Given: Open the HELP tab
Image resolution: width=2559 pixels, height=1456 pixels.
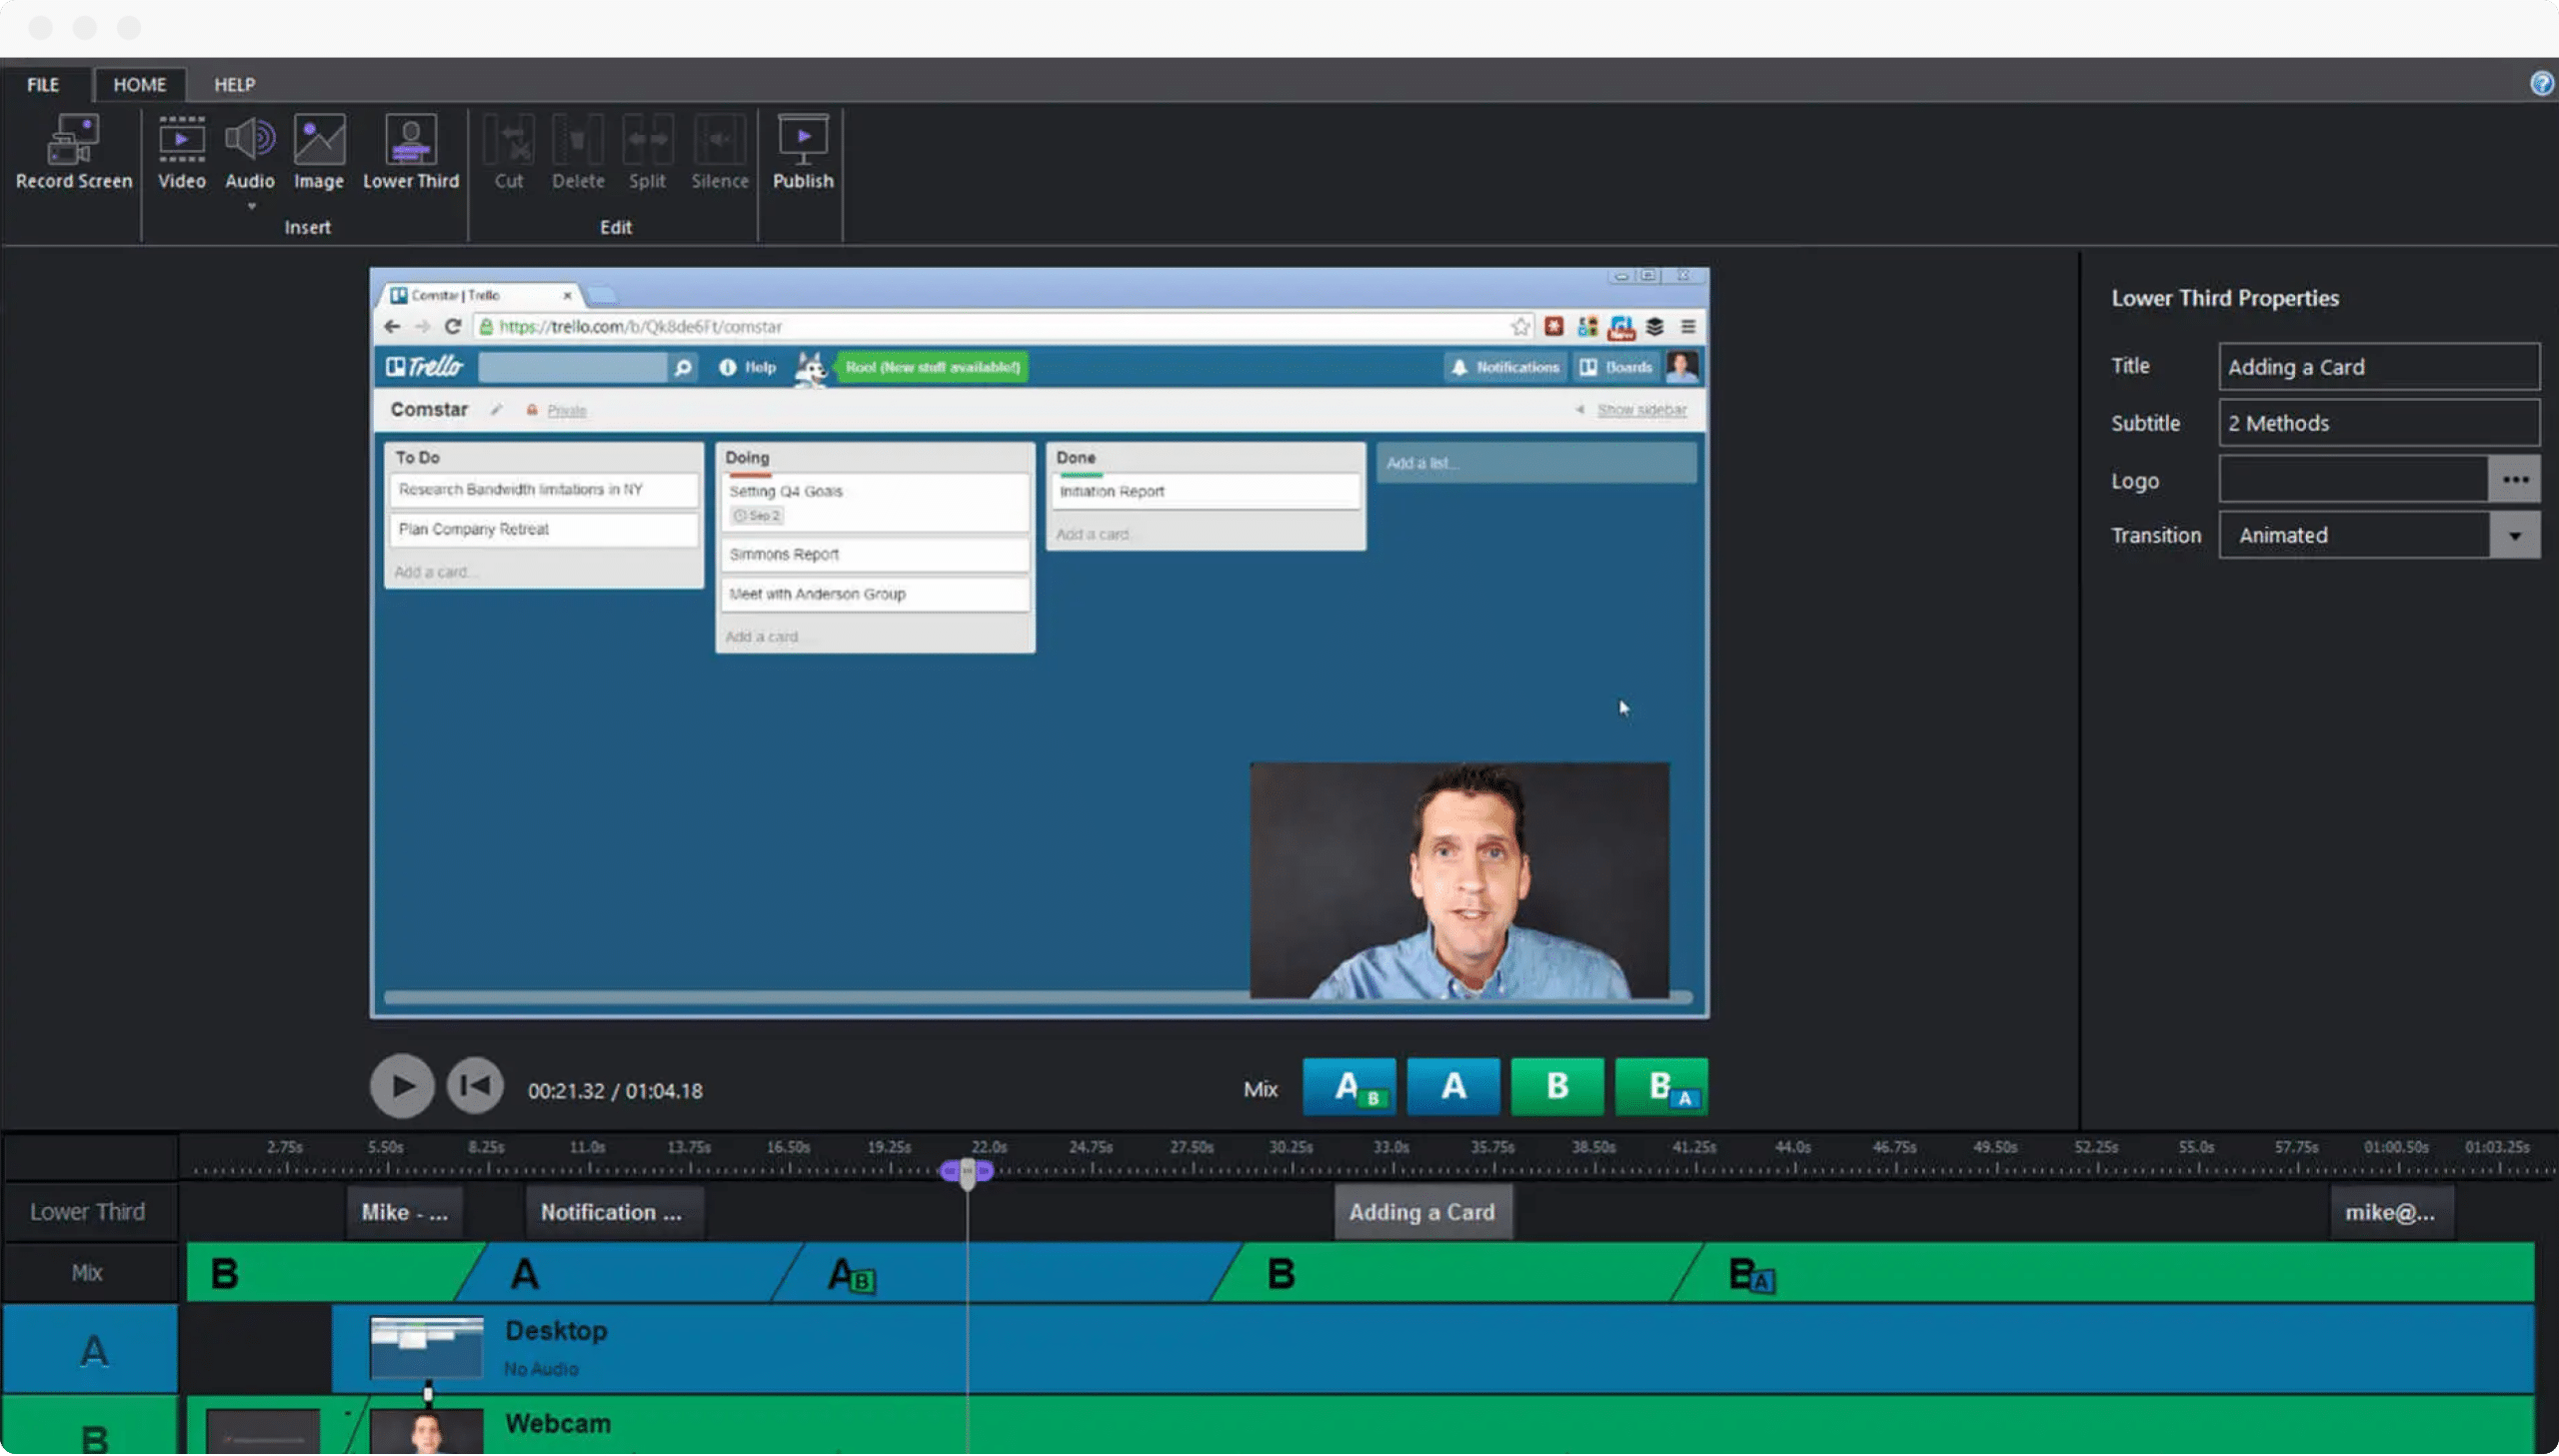Looking at the screenshot, I should (x=233, y=84).
